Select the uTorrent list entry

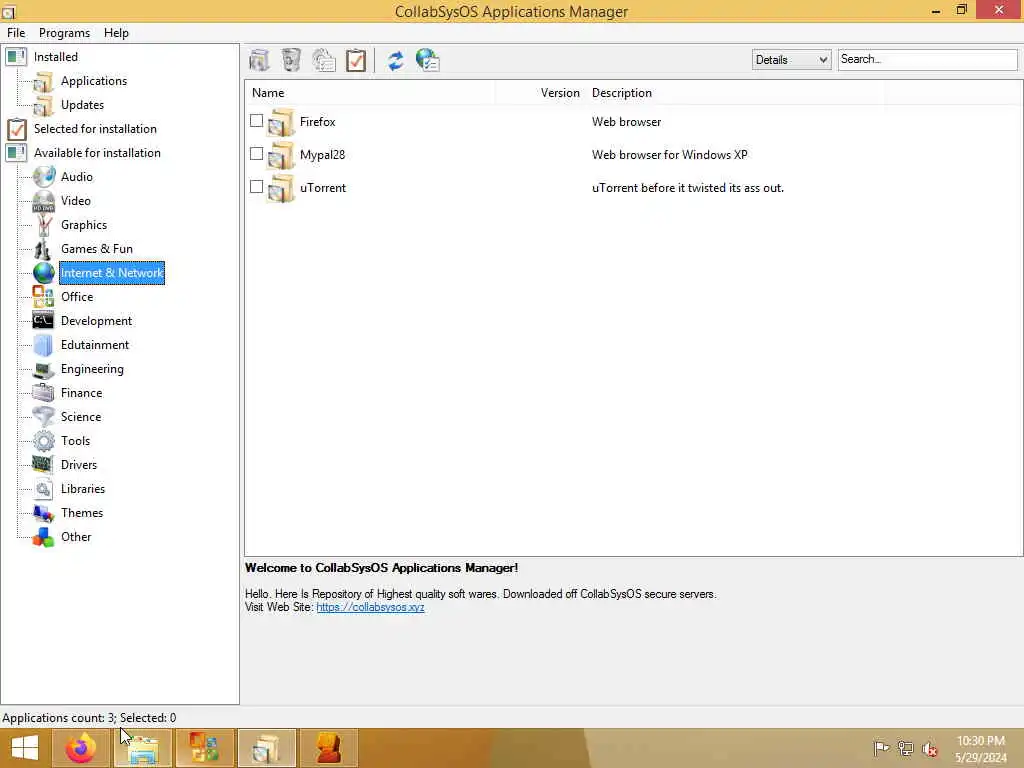click(323, 187)
